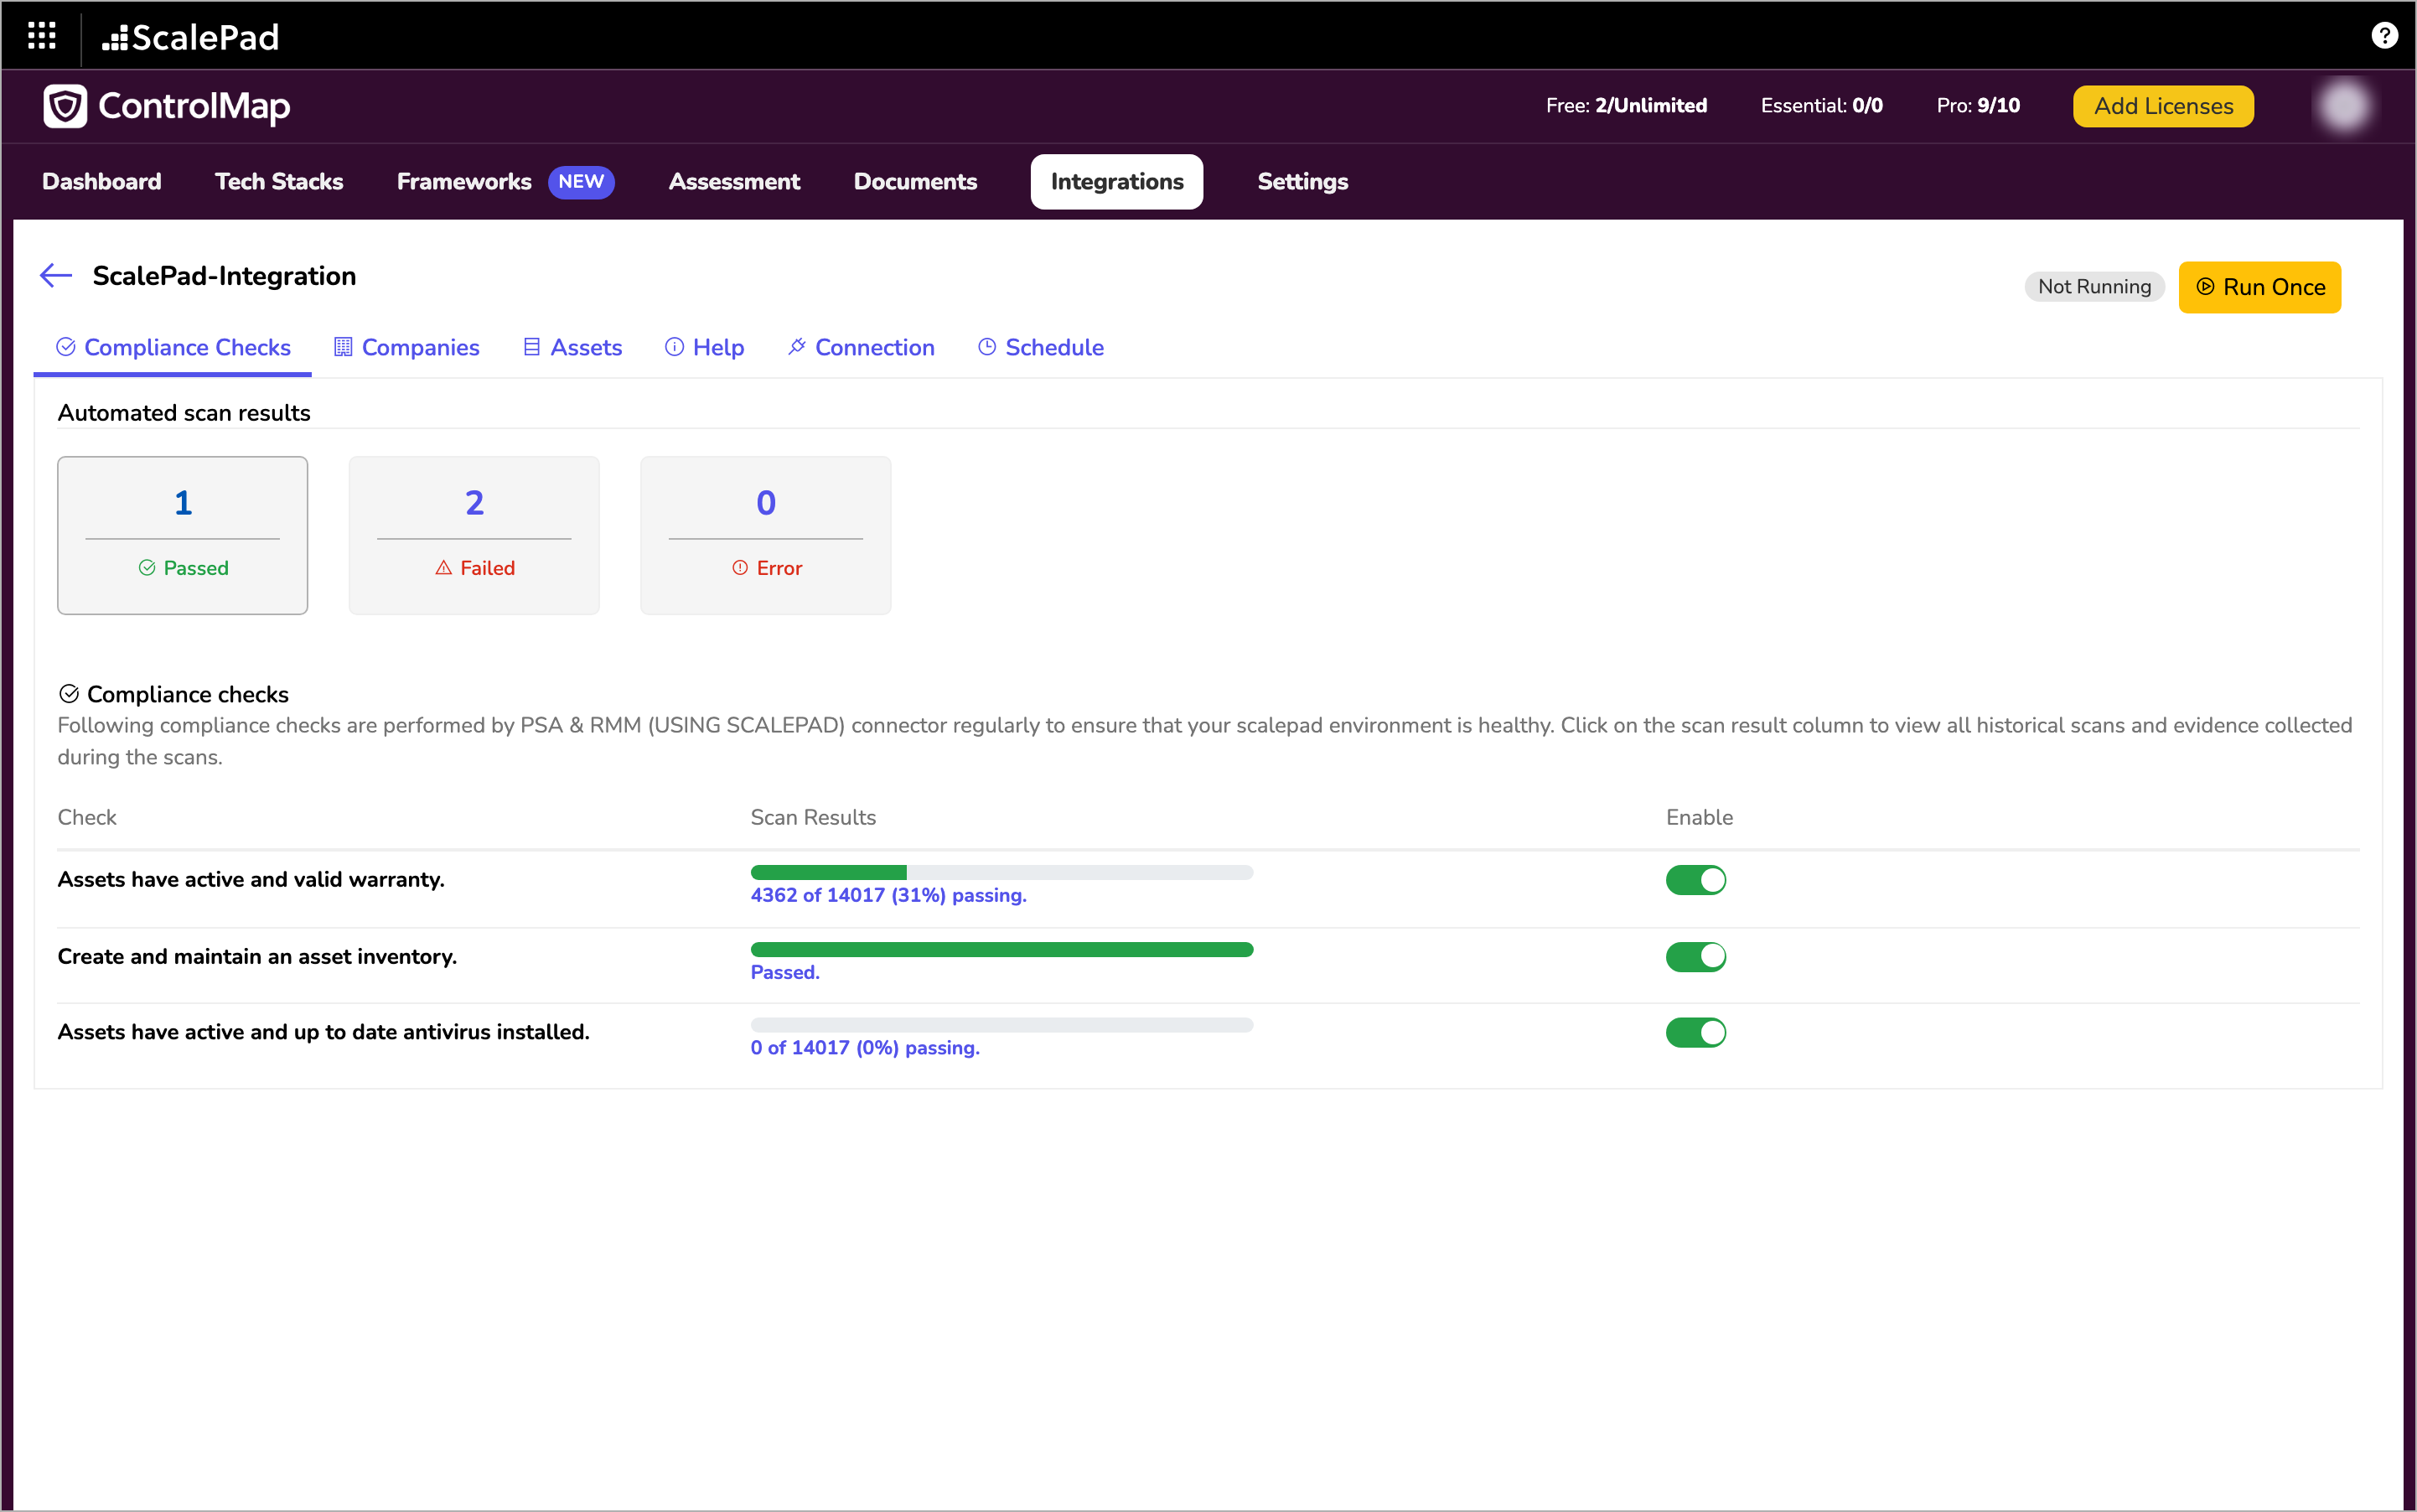The height and width of the screenshot is (1512, 2417).
Task: Open the 4362 of 14017 passing link
Action: click(888, 895)
